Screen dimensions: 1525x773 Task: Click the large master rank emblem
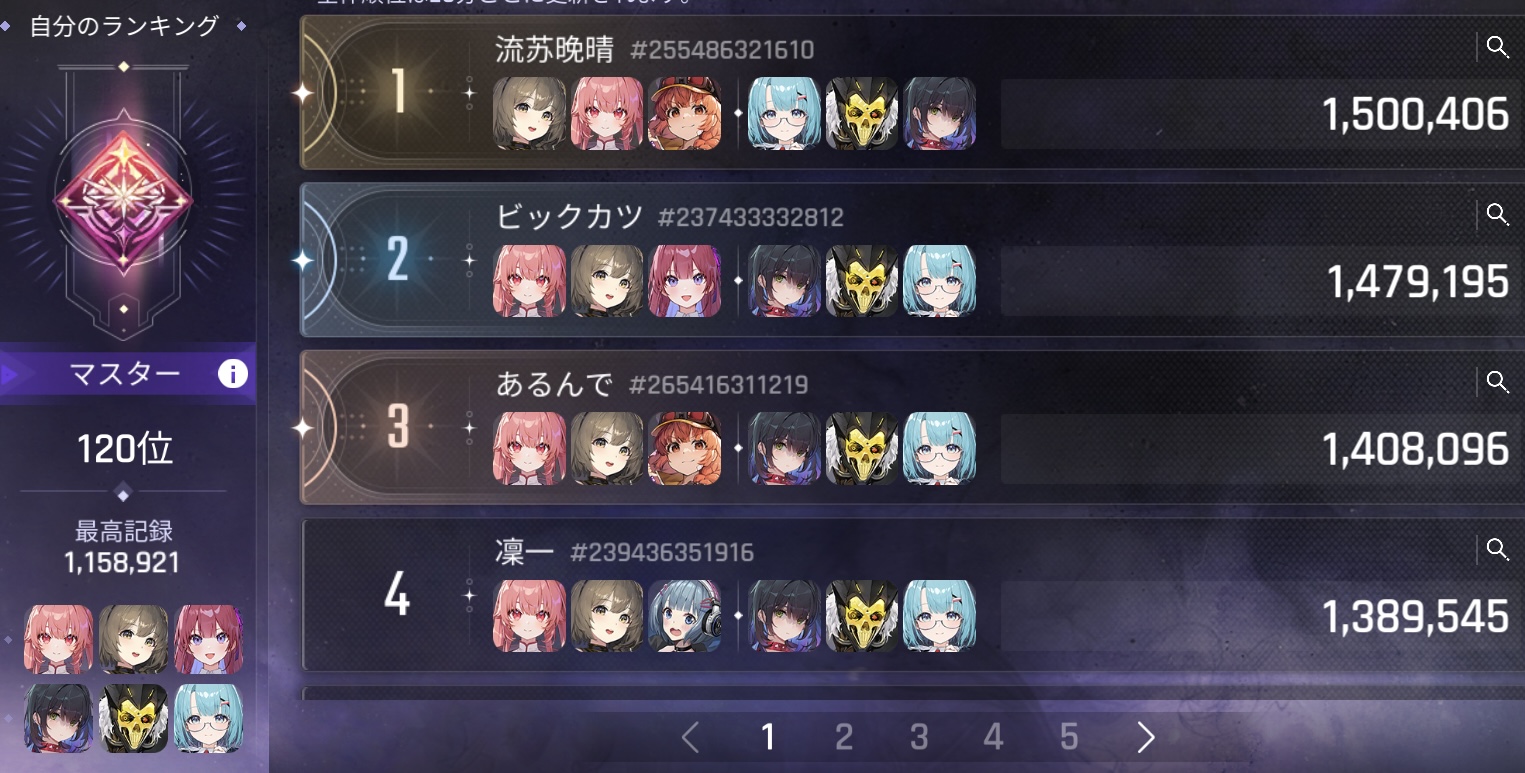123,201
